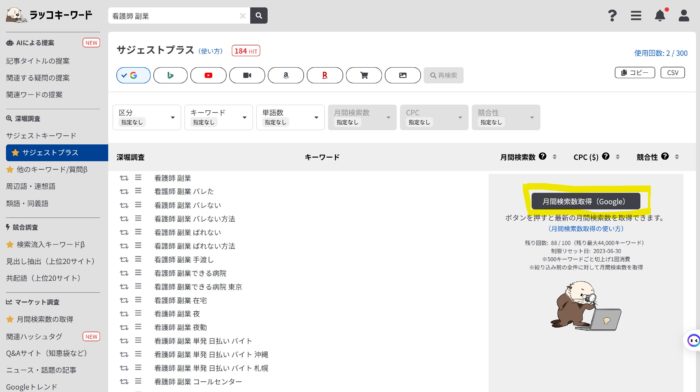Select 見出し抽出（上位20サイト）in sidebar
The width and height of the screenshot is (700, 392).
coord(50,261)
